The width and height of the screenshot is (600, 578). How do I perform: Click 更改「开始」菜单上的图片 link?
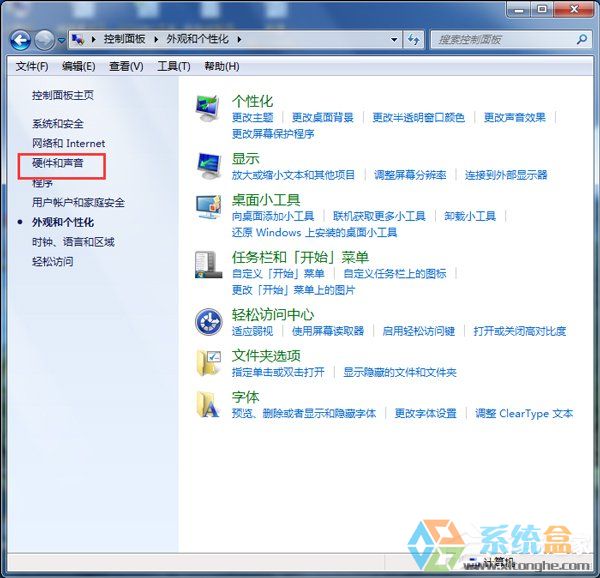click(293, 290)
